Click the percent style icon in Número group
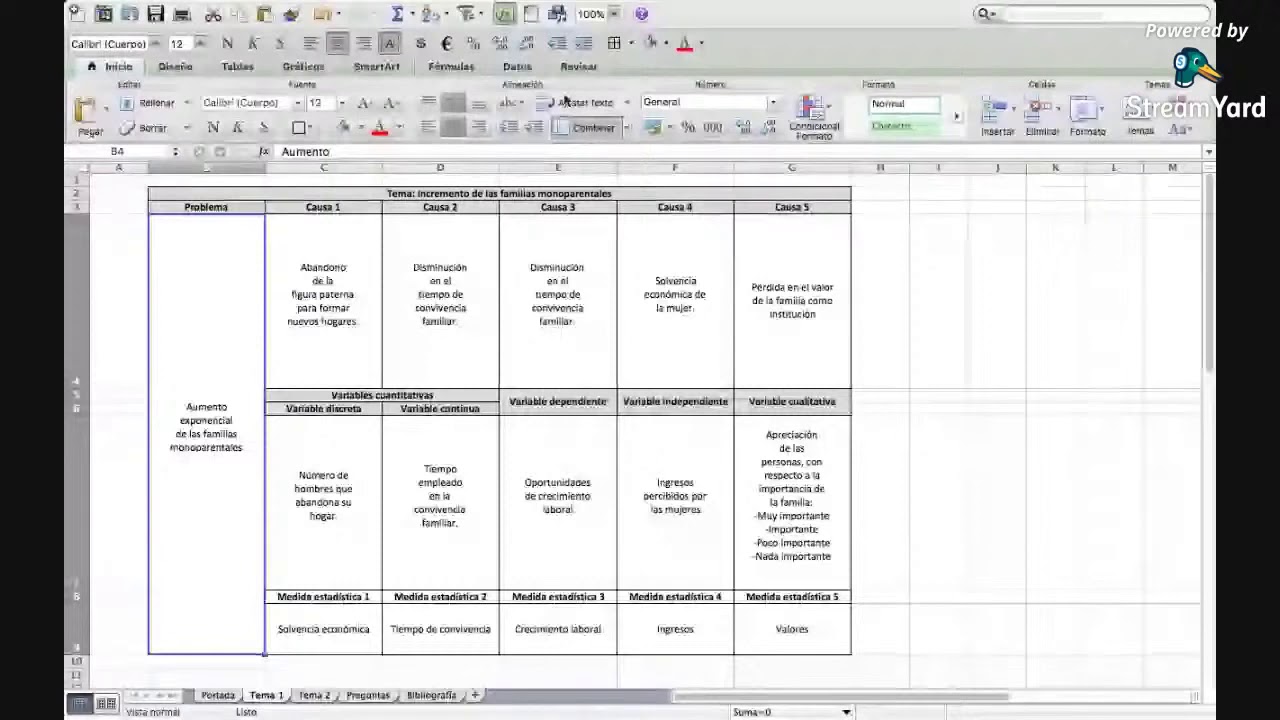1280x720 pixels. (687, 127)
